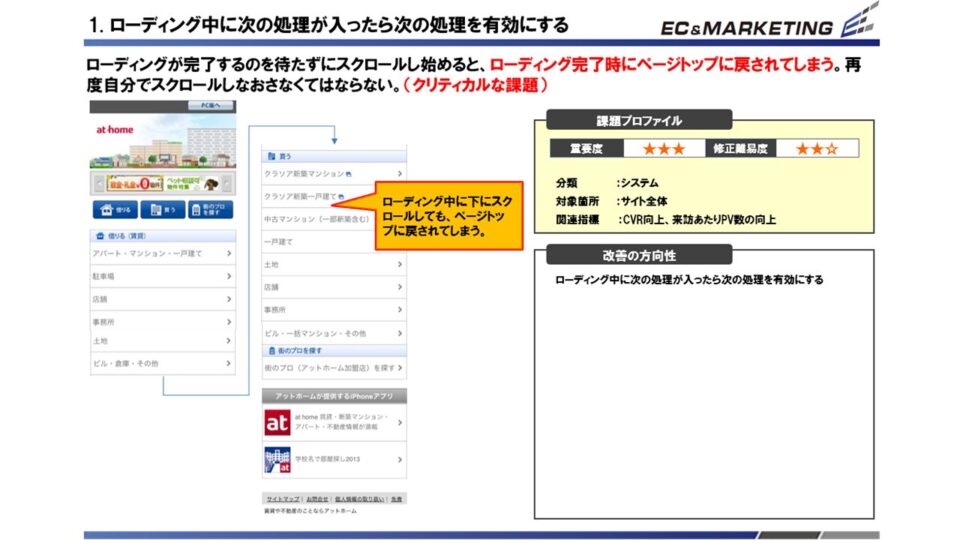Click the 街のプロを探す section header
960x540 pixels.
(x=334, y=351)
